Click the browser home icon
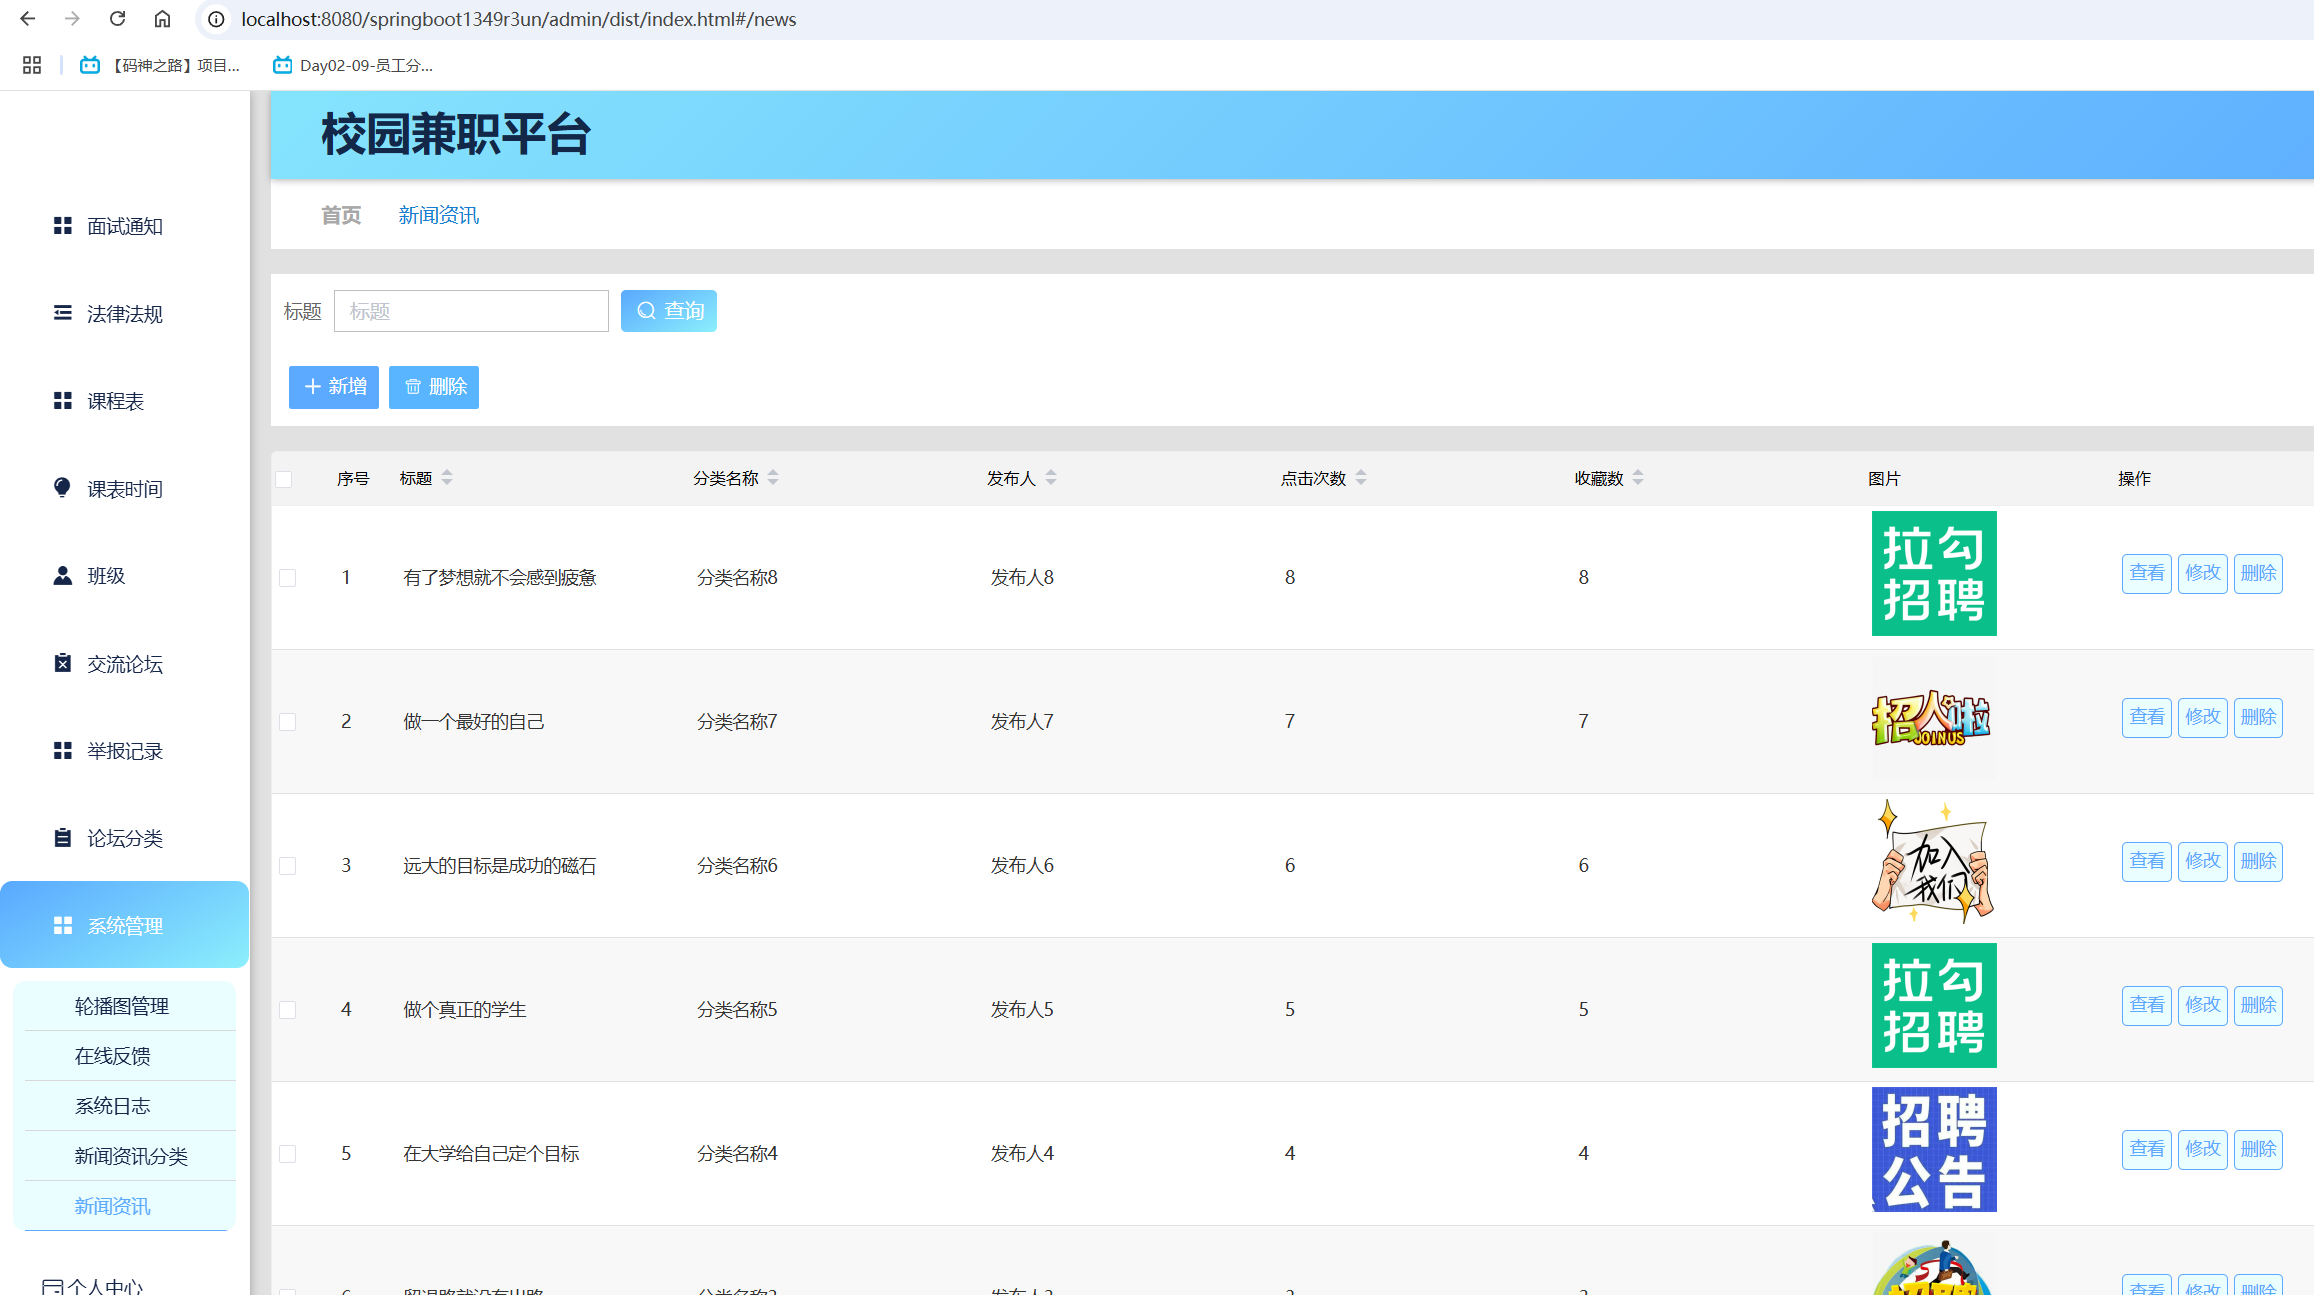 coord(162,19)
